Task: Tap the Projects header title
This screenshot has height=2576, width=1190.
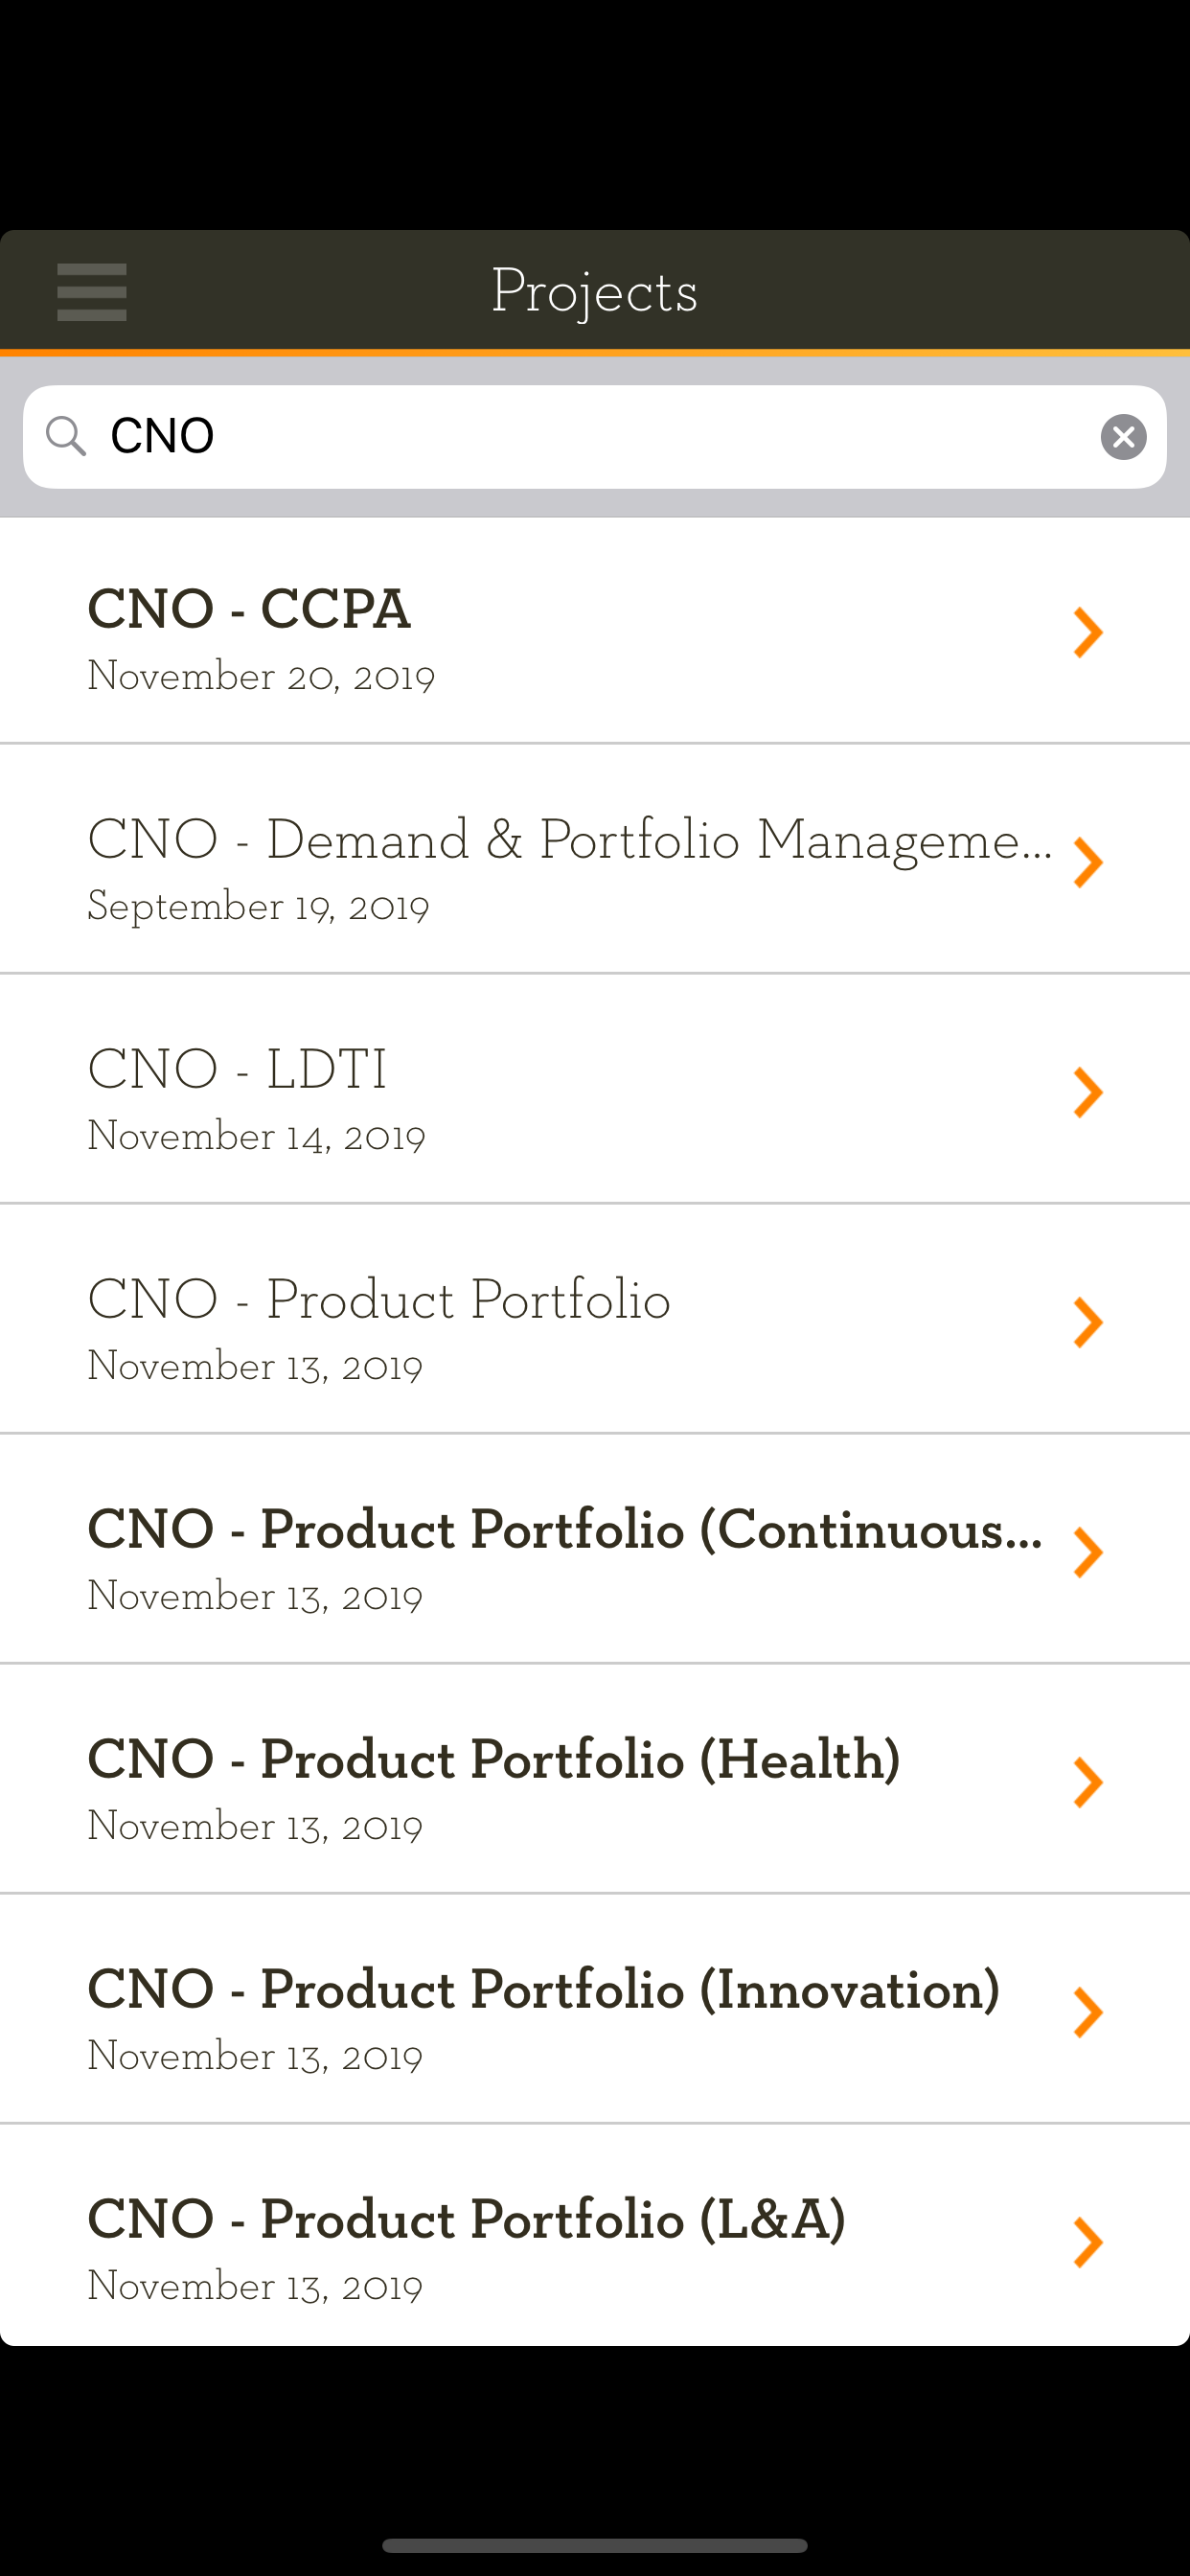Action: pyautogui.click(x=594, y=292)
